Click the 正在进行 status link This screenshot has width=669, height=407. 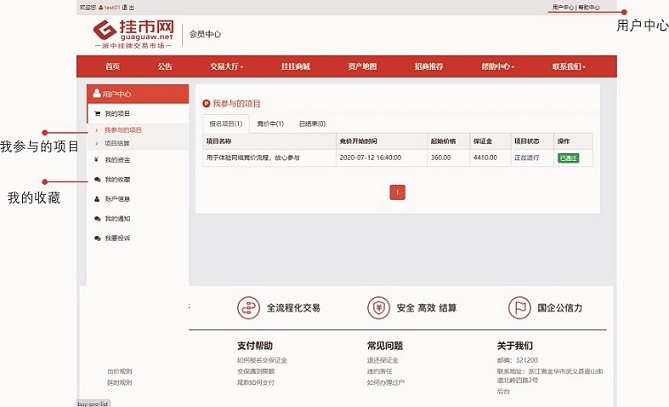(526, 158)
